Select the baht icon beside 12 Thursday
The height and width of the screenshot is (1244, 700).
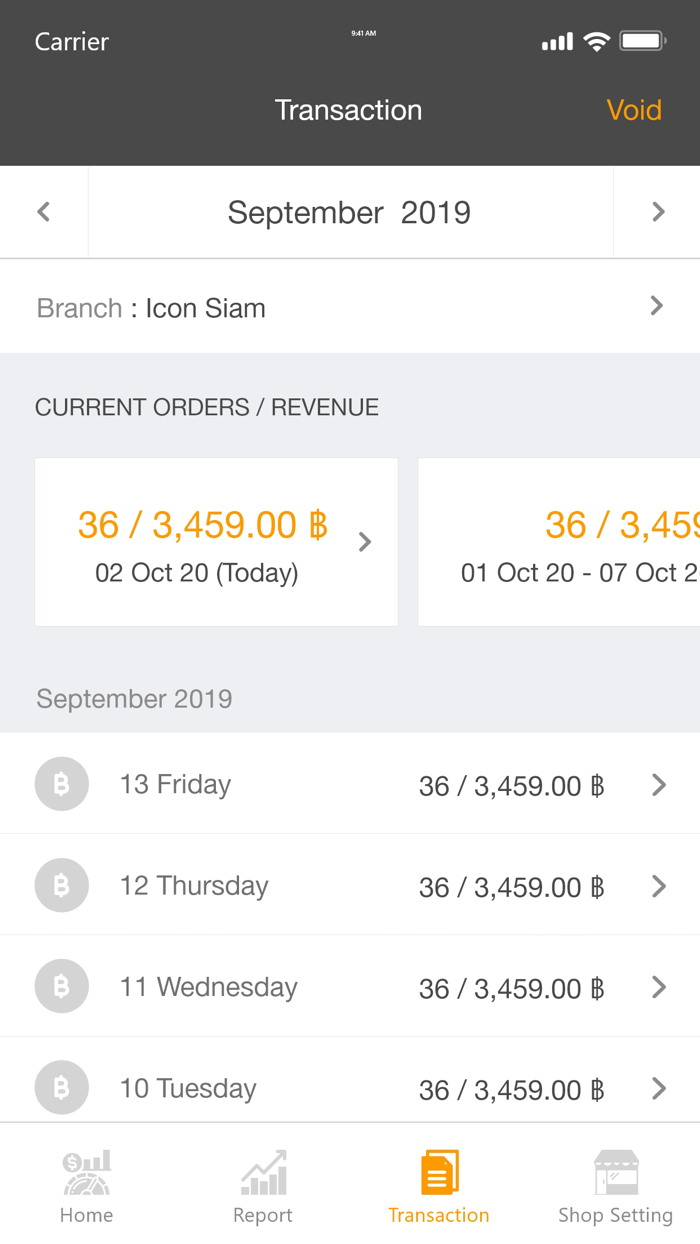[x=61, y=885]
